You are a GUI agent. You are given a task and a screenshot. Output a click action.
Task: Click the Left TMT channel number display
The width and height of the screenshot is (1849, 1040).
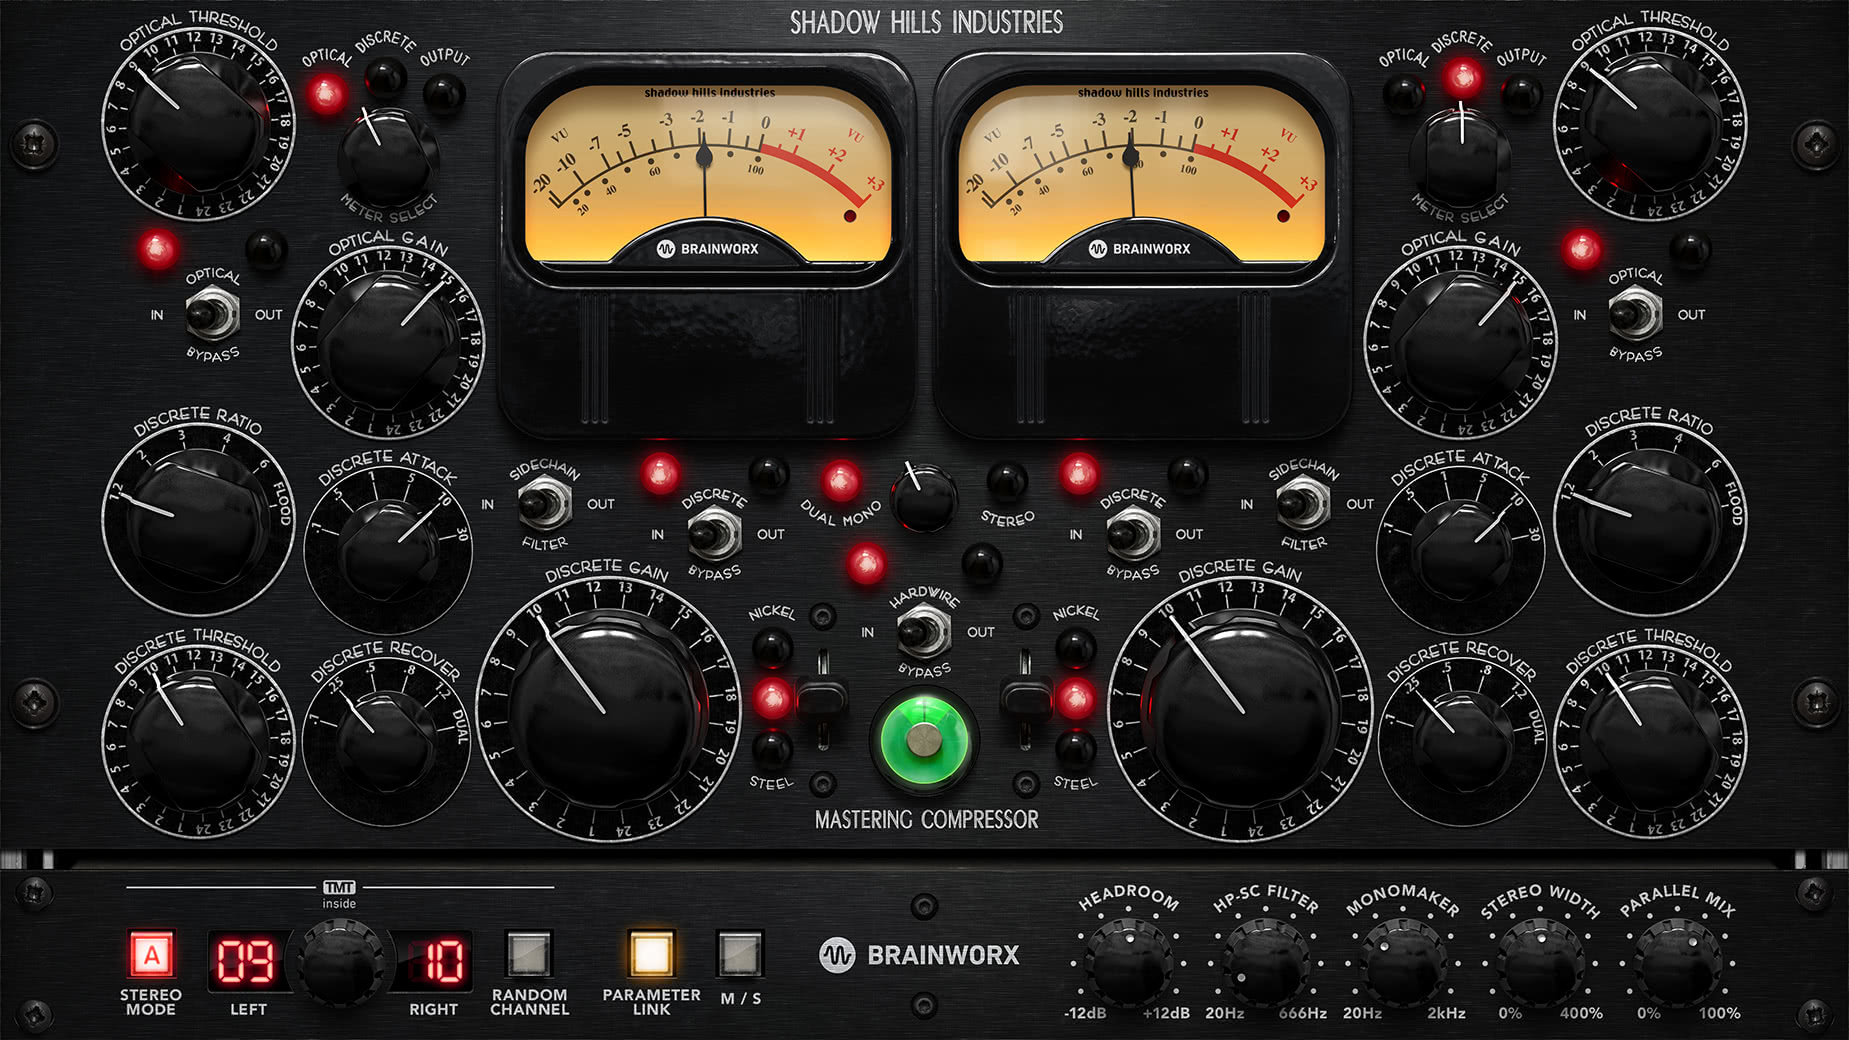coord(246,961)
